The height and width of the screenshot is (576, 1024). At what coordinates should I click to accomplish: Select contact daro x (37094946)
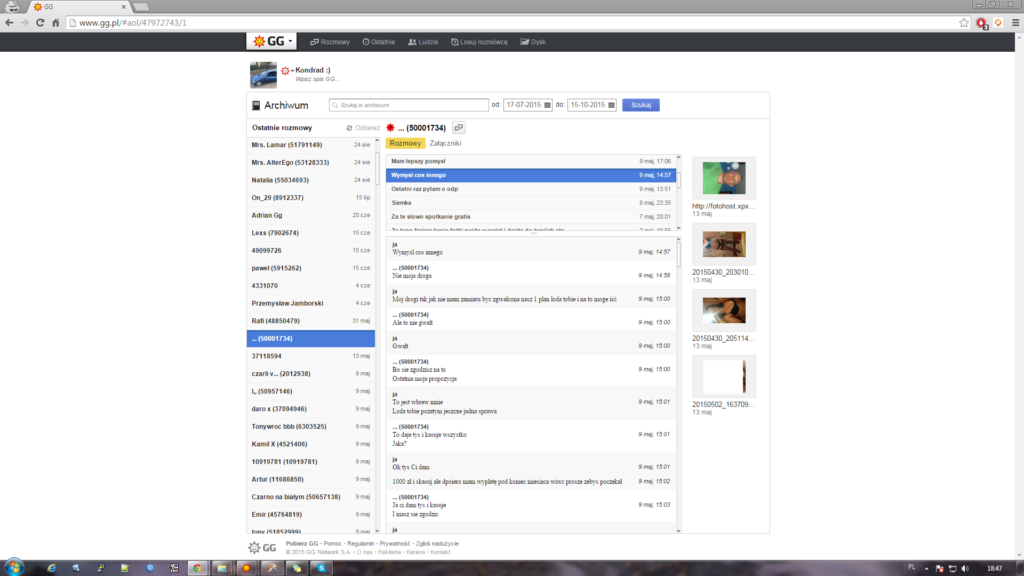[311, 409]
